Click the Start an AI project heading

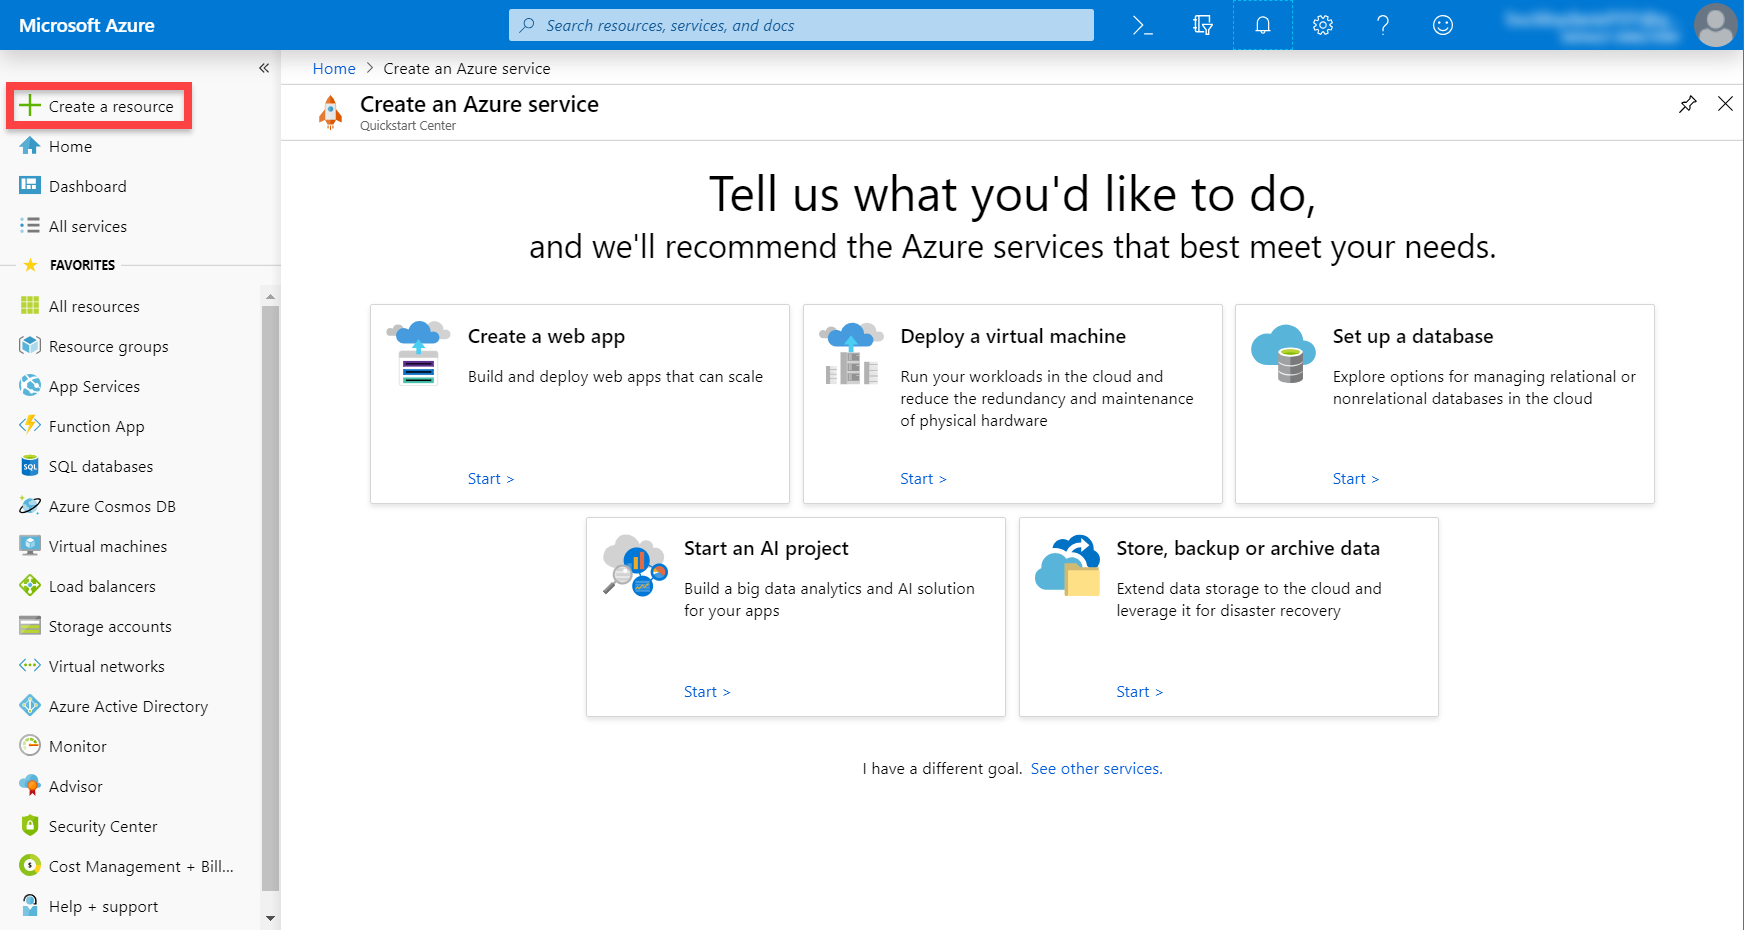(766, 549)
